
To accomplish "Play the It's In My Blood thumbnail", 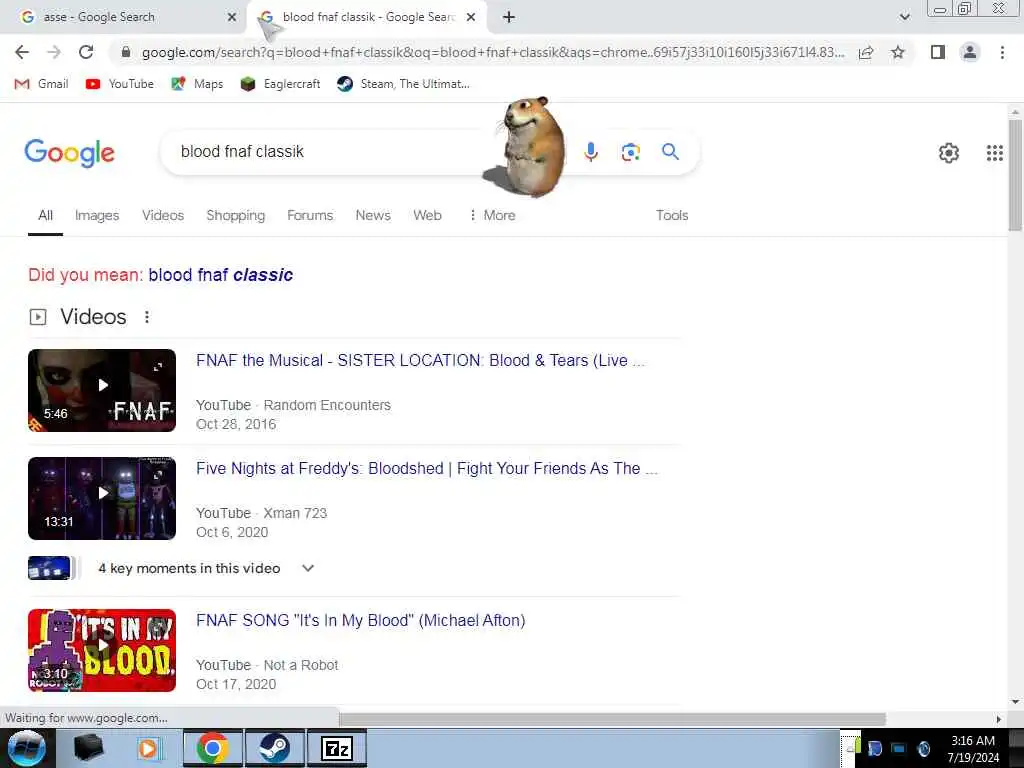I will pyautogui.click(x=102, y=650).
